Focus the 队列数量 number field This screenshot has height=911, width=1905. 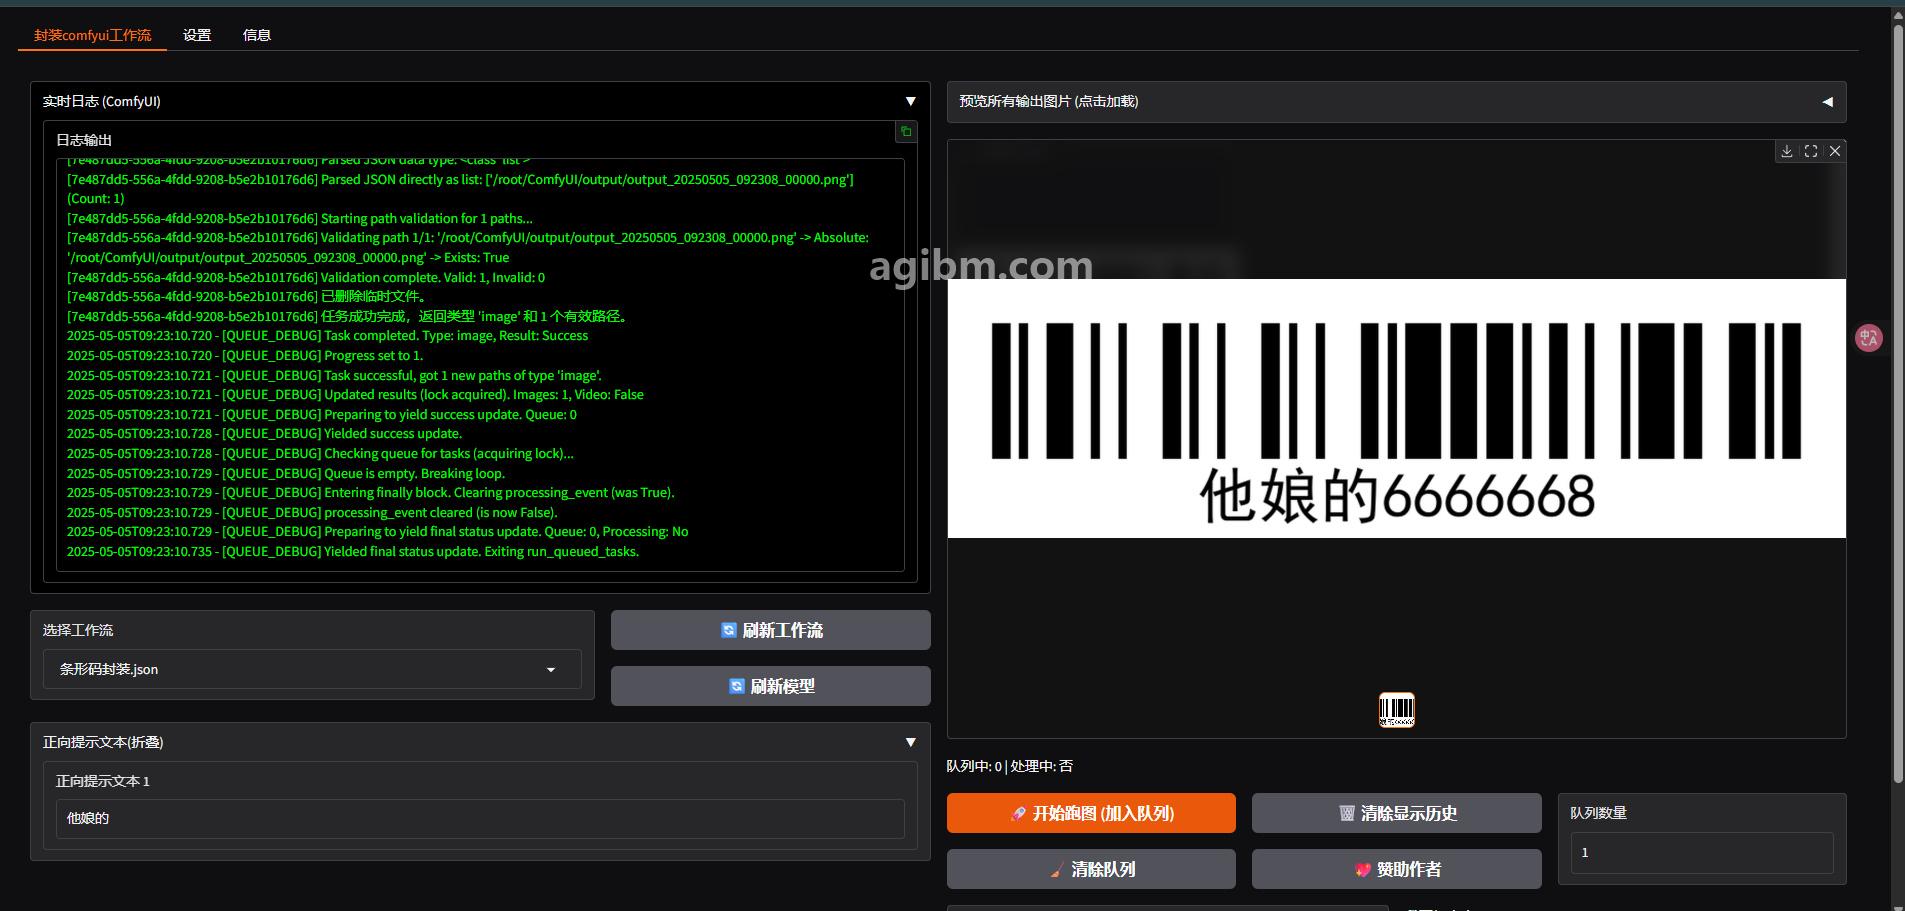[1702, 853]
